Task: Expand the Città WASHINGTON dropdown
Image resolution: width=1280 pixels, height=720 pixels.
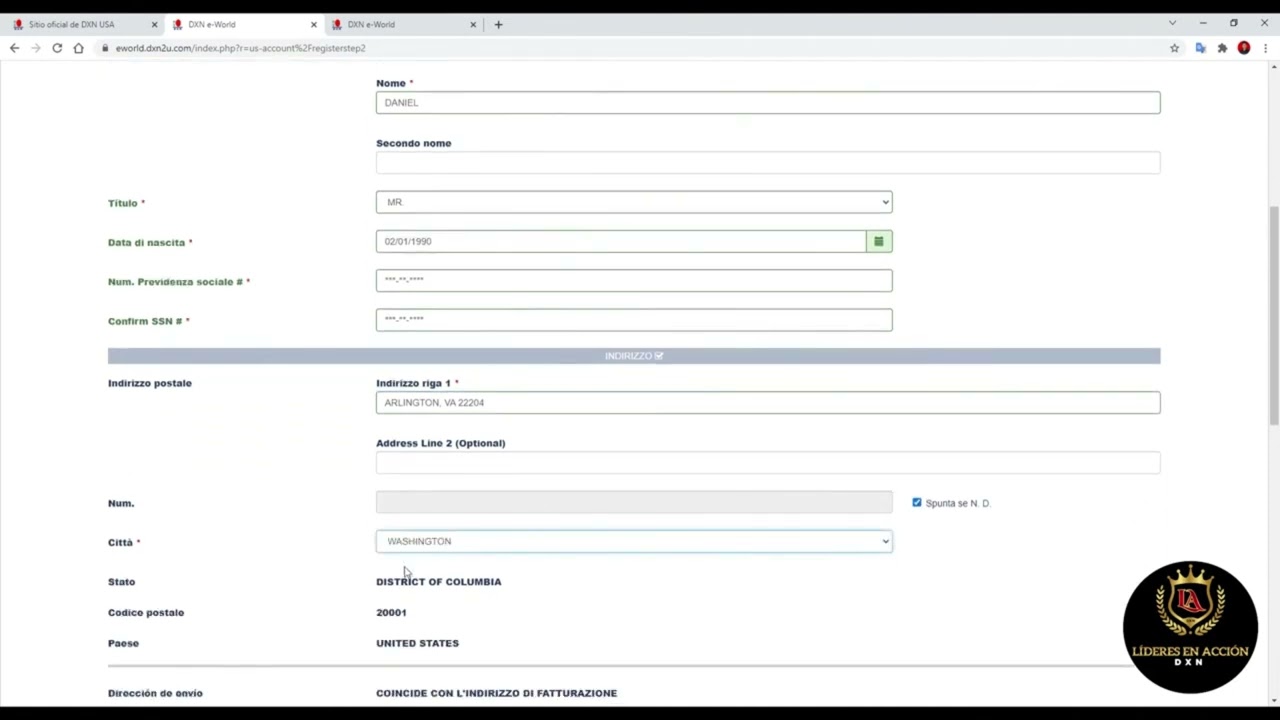Action: pos(634,541)
